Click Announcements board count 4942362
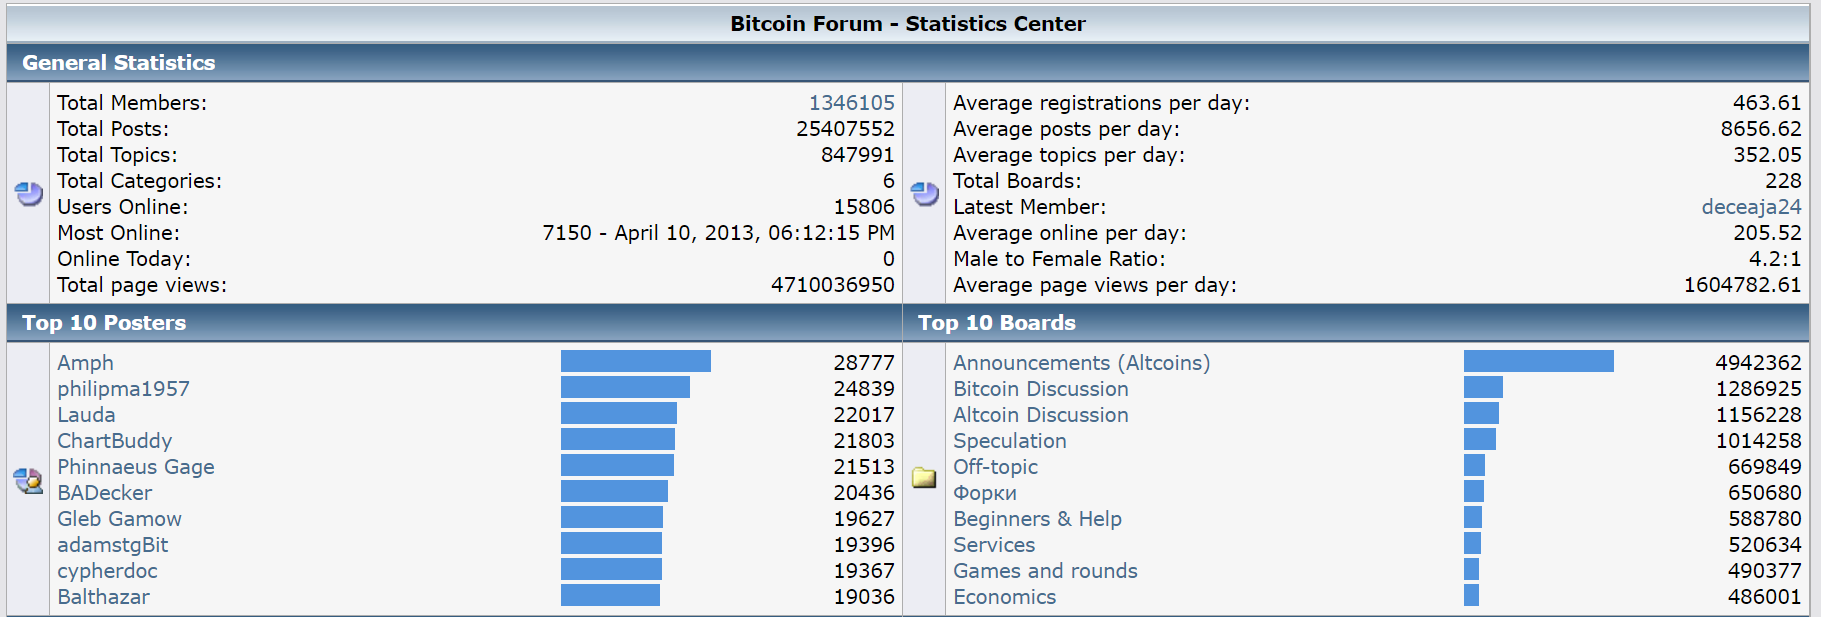This screenshot has height=617, width=1821. [1758, 363]
